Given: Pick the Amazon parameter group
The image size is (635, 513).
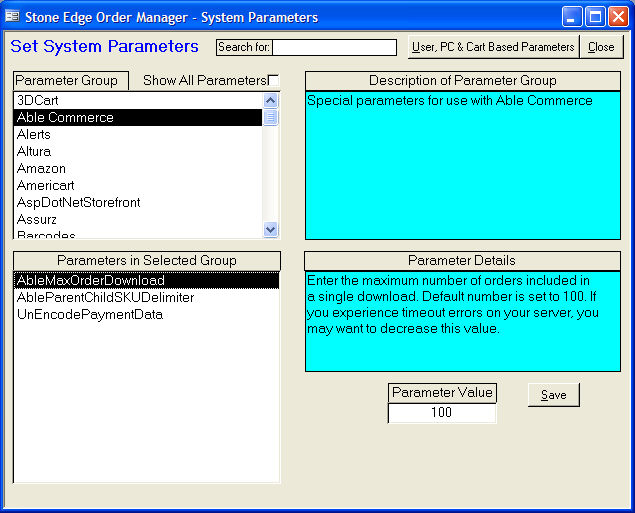Looking at the screenshot, I should coord(138,168).
